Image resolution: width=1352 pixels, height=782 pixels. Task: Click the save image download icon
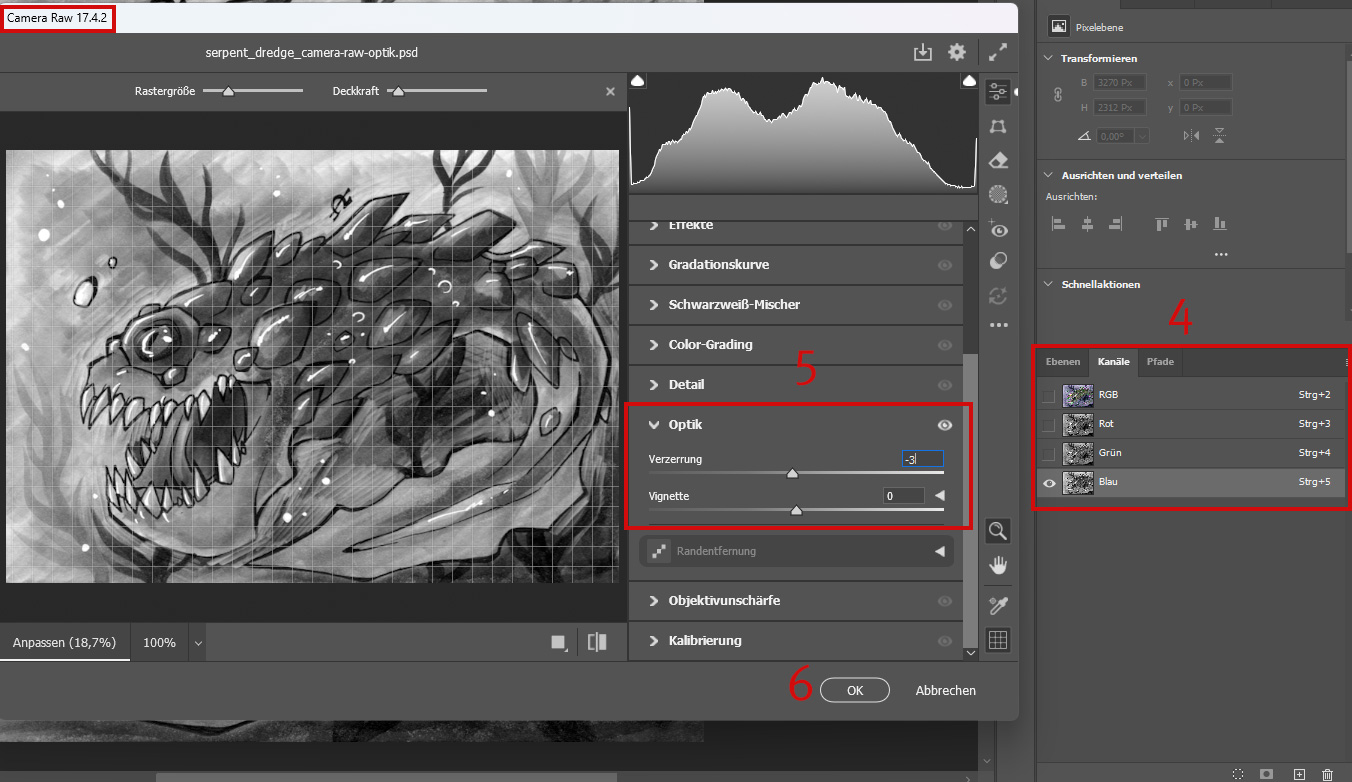[x=923, y=52]
